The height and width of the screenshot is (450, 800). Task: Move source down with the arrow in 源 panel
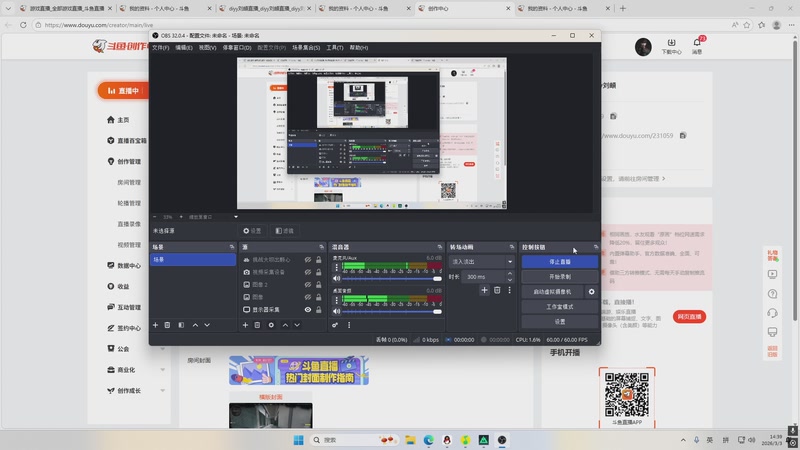coord(297,325)
